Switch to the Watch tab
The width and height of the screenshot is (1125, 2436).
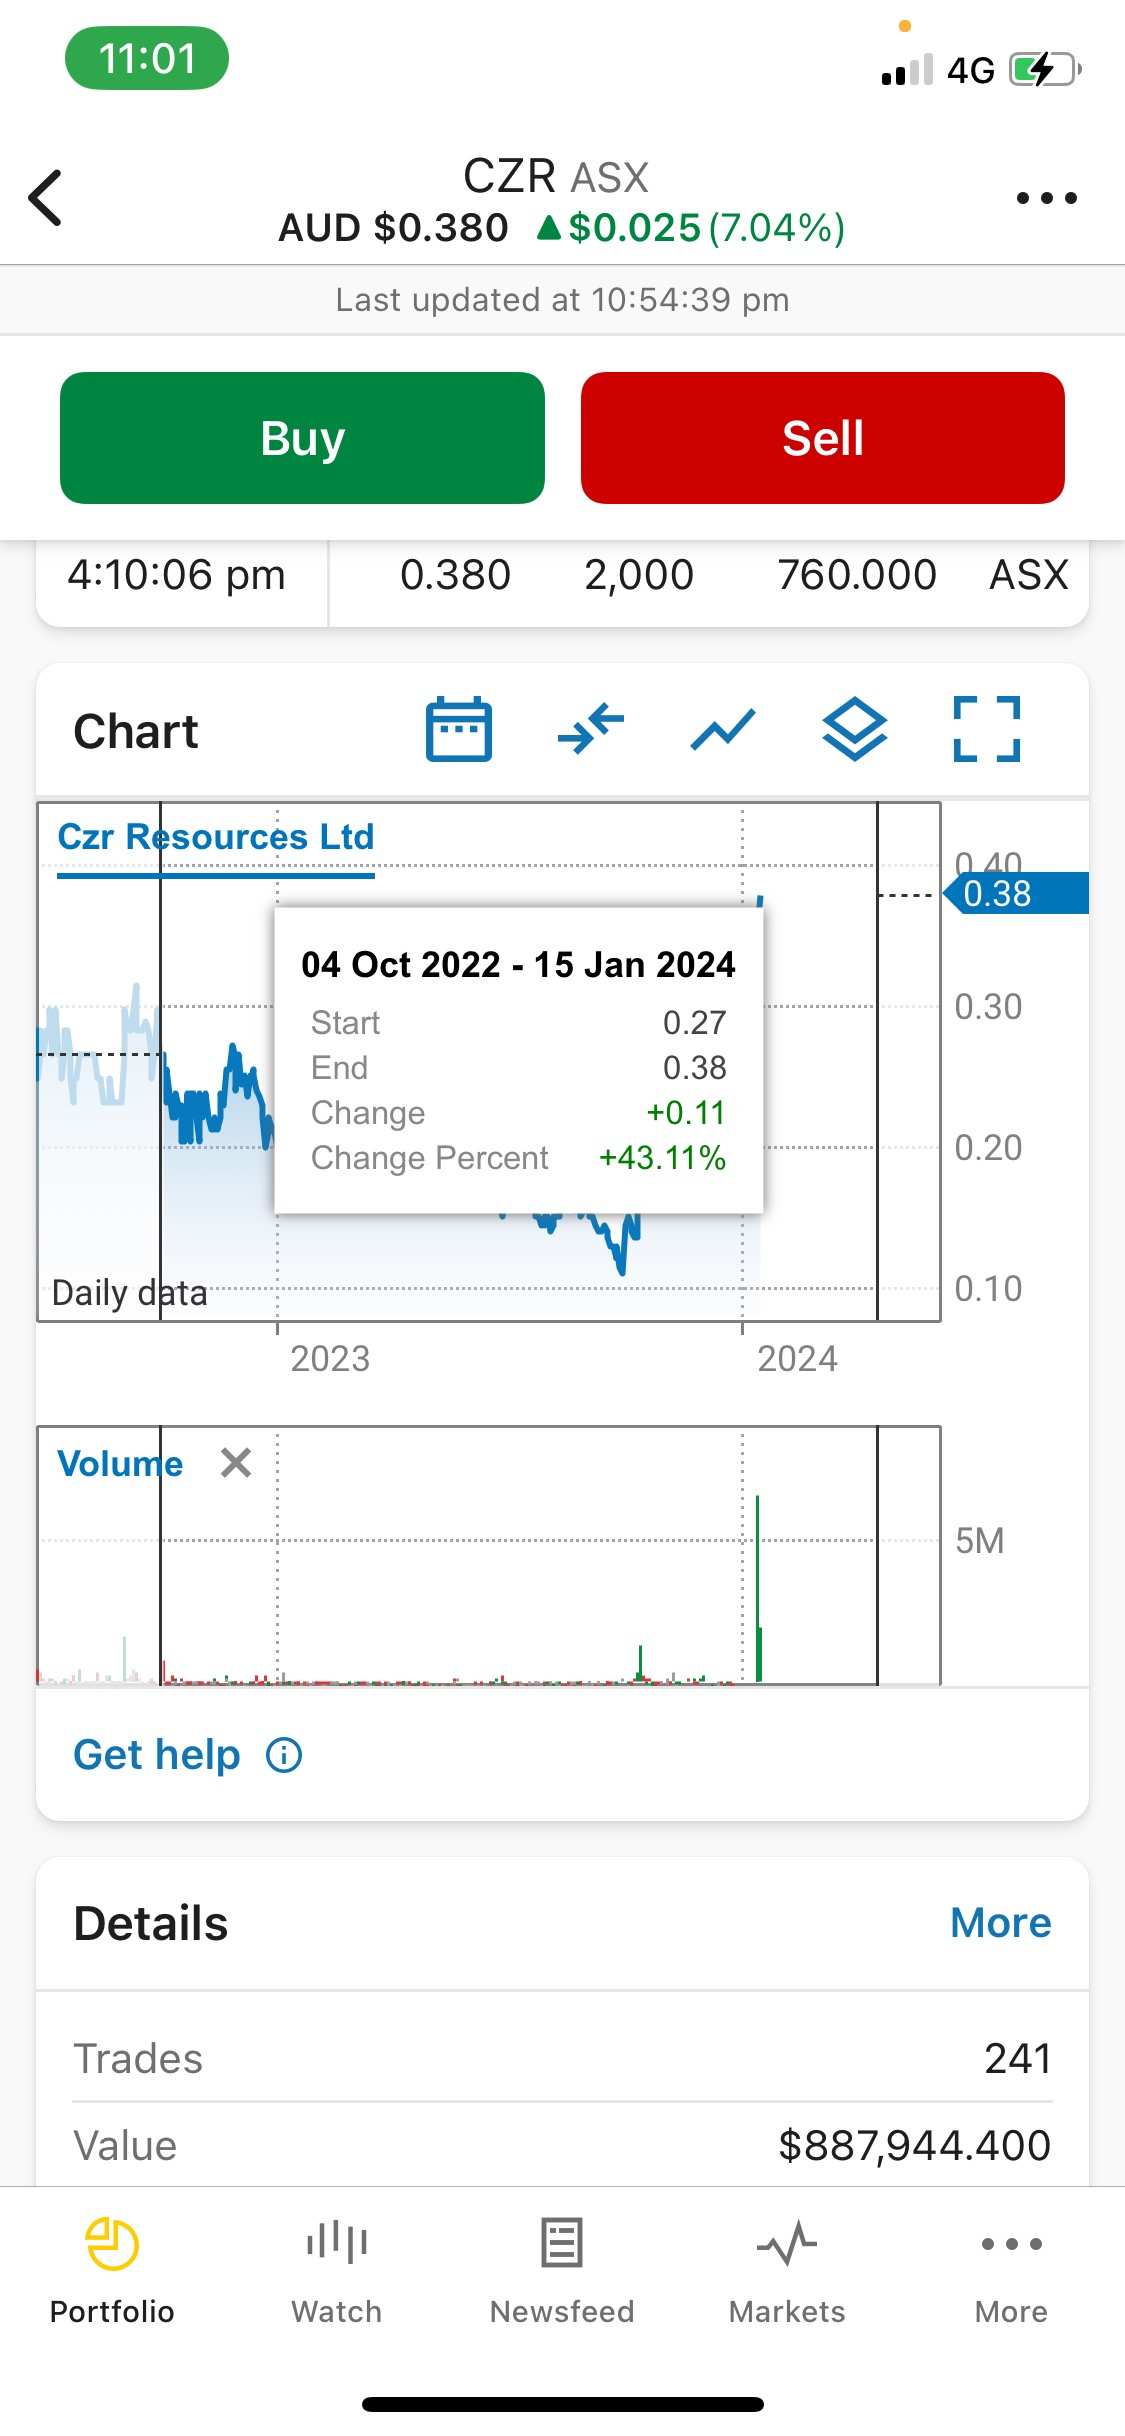[x=337, y=2271]
